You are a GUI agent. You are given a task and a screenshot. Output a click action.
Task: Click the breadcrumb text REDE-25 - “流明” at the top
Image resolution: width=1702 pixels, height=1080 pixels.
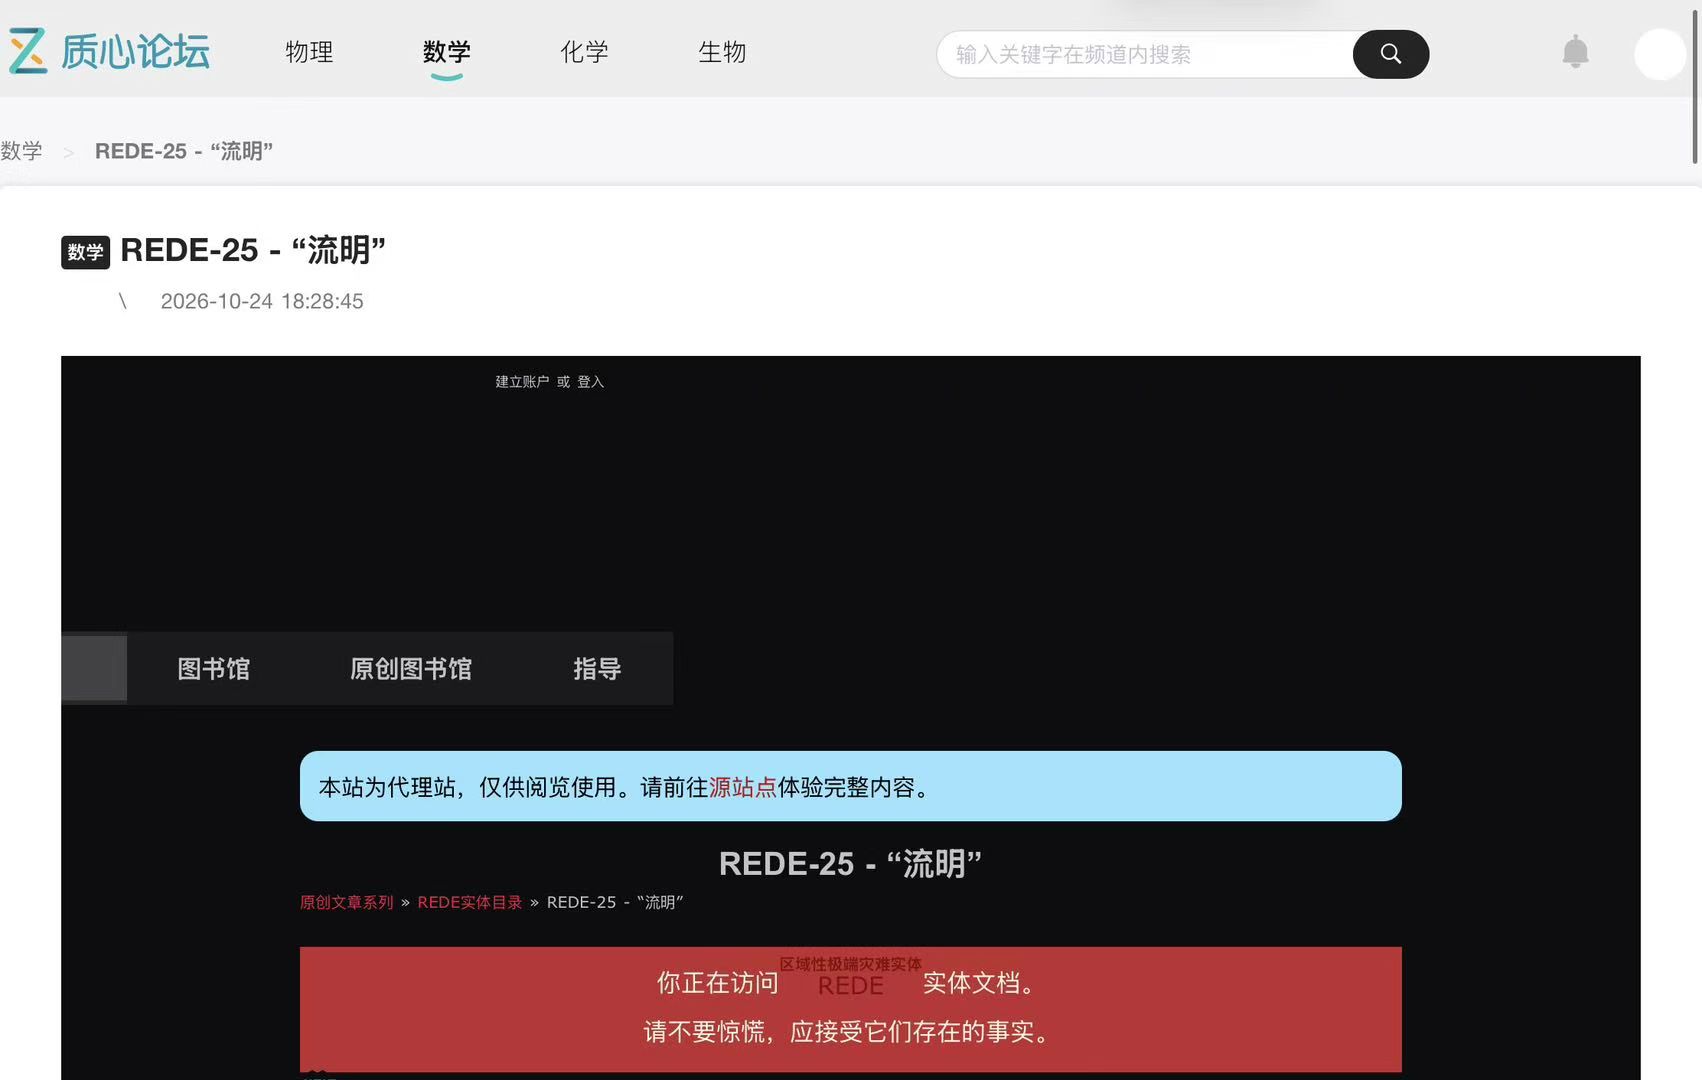(184, 151)
